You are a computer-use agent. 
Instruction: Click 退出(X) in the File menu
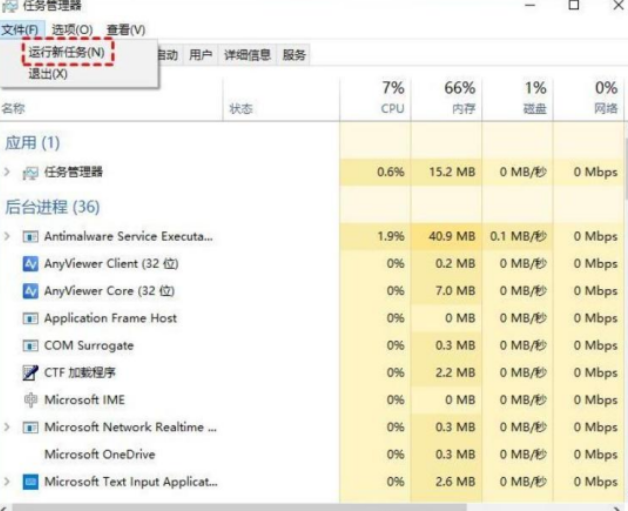[x=49, y=74]
